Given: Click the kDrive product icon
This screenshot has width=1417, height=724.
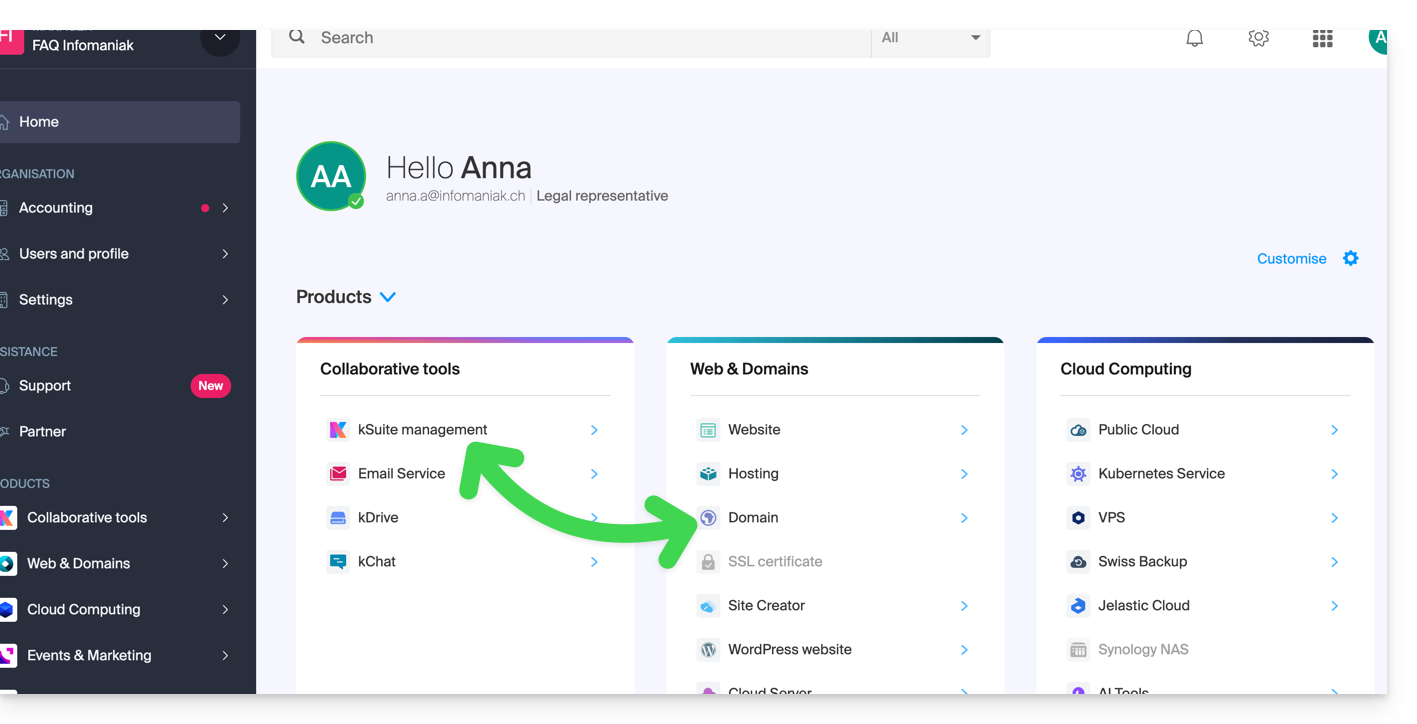Looking at the screenshot, I should tap(338, 518).
